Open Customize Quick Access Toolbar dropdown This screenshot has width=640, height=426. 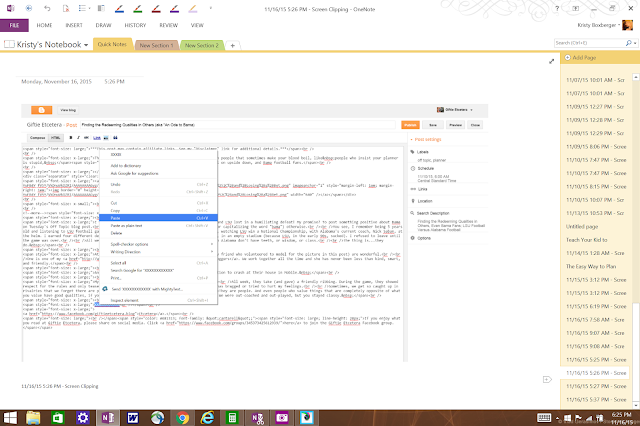[x=211, y=8]
